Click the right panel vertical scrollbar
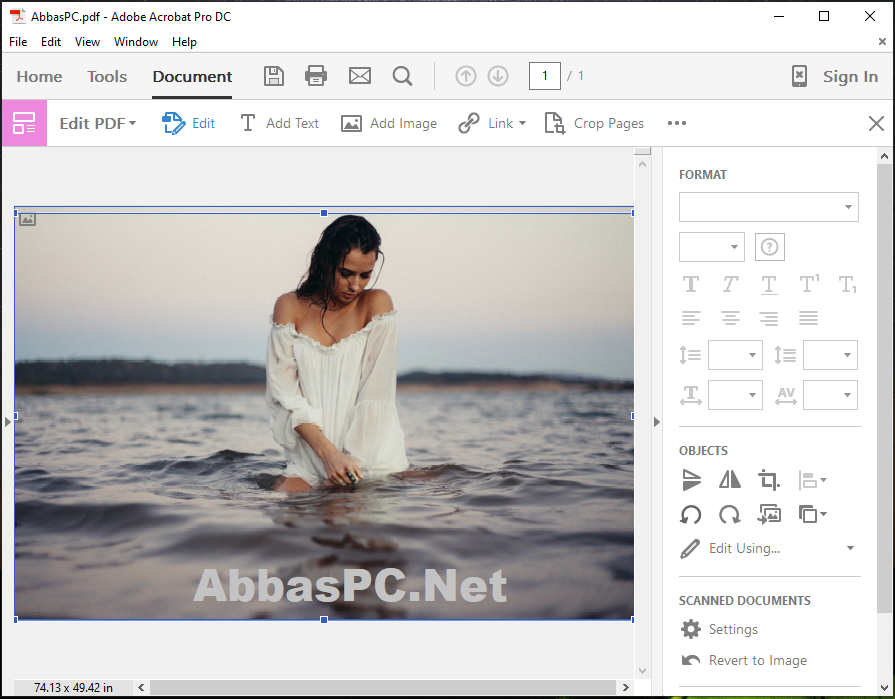The width and height of the screenshot is (895, 699). (884, 388)
